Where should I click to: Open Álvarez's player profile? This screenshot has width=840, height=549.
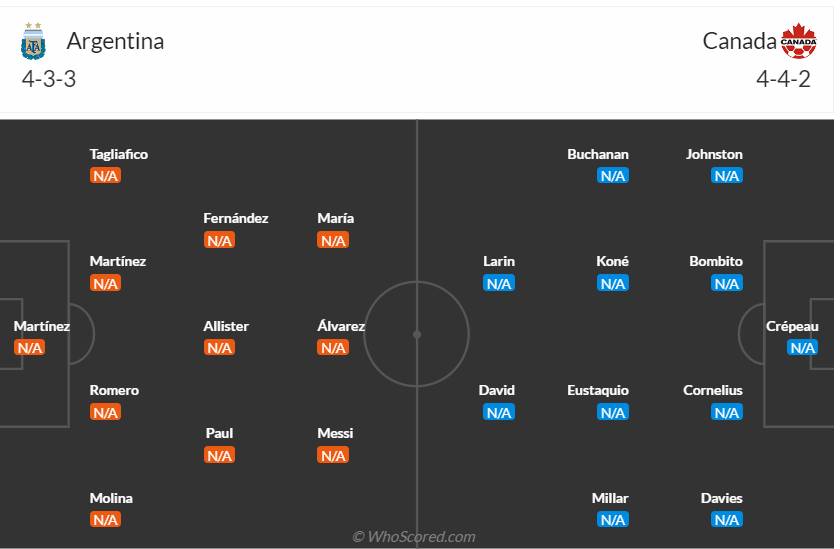341,326
